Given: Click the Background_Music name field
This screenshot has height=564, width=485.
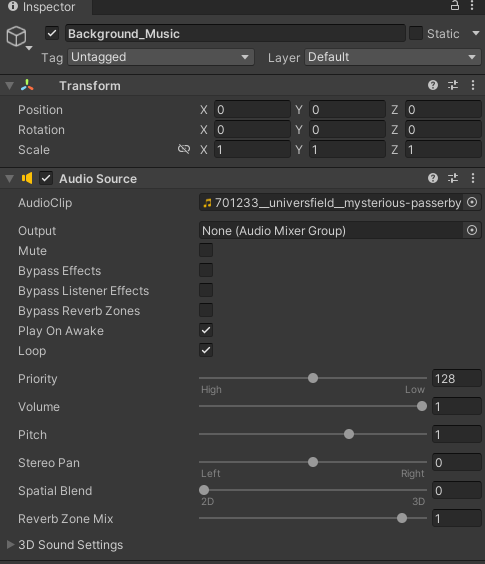Looking at the screenshot, I should pos(235,33).
